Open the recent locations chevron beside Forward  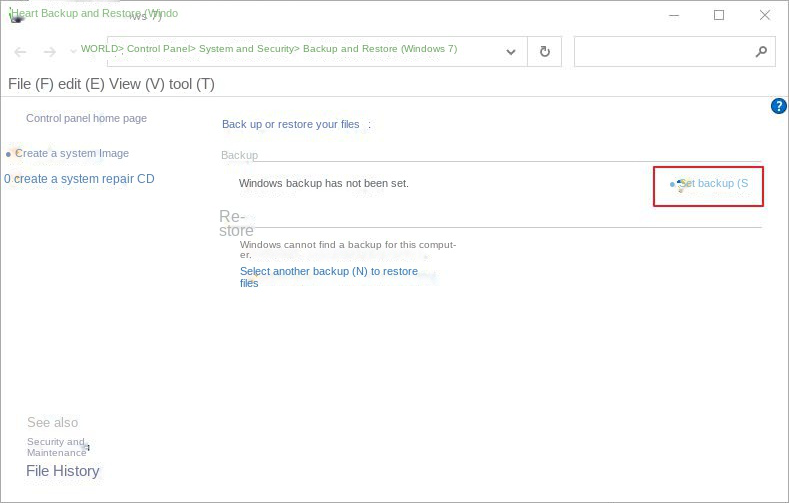coord(73,52)
